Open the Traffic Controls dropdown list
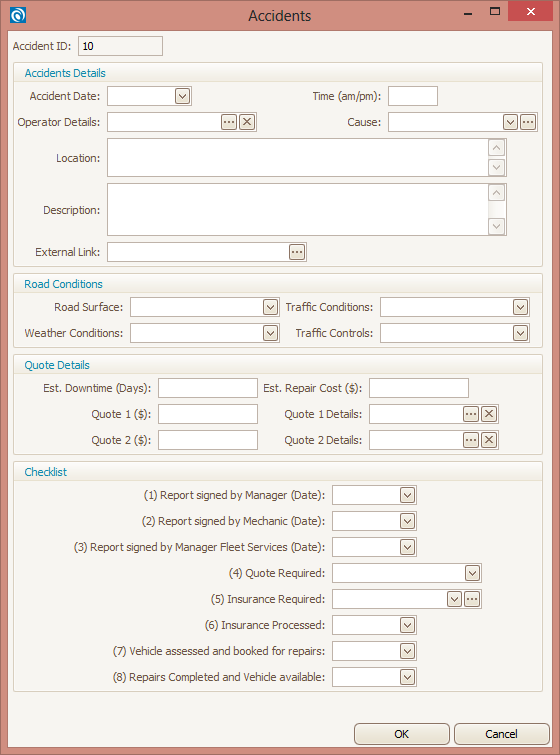This screenshot has height=755, width=560. click(521, 333)
